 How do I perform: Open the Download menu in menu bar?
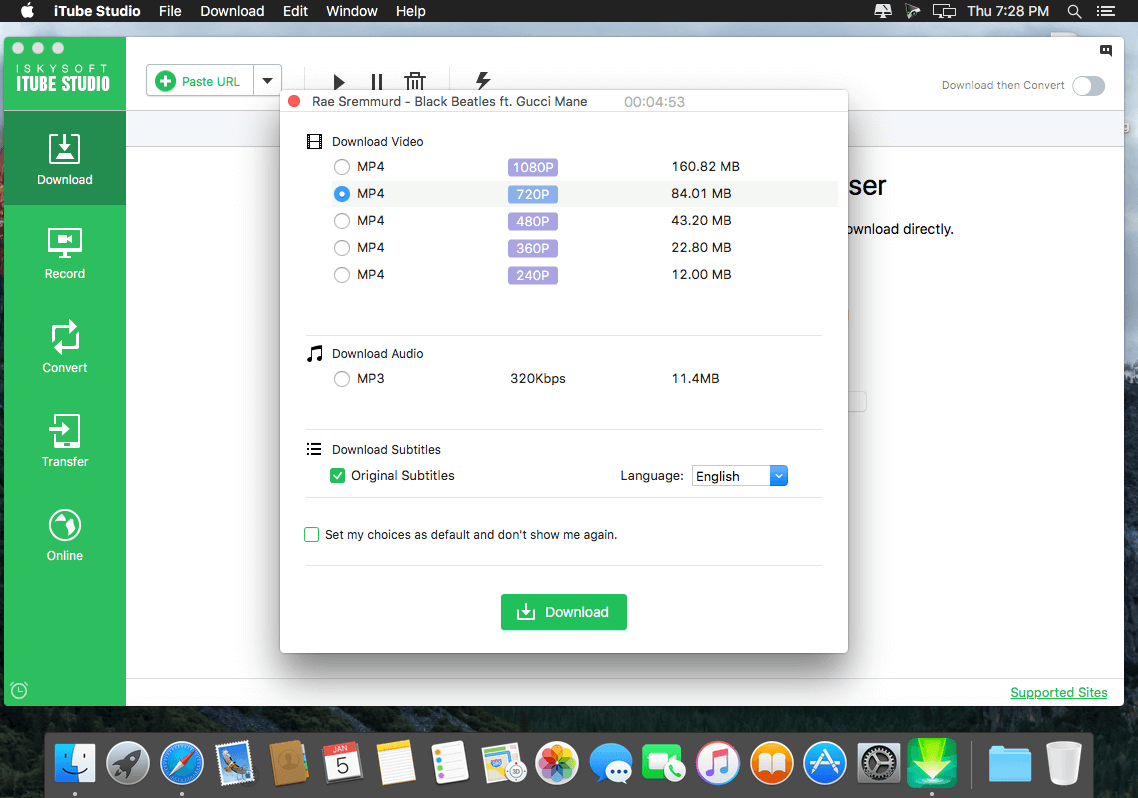(x=232, y=11)
